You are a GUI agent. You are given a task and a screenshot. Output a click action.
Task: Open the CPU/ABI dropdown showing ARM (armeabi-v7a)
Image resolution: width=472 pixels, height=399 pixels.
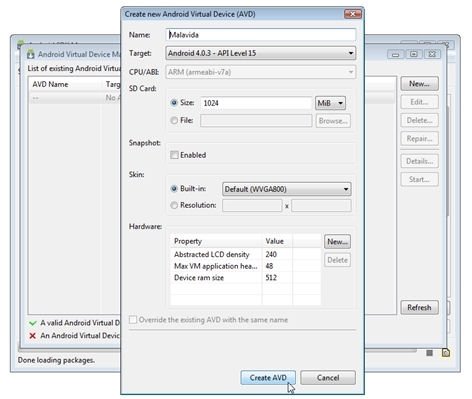point(261,72)
